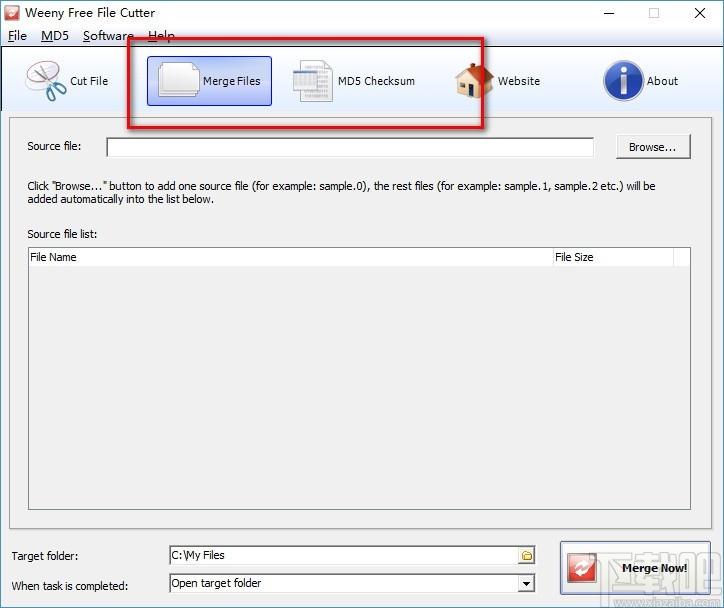This screenshot has height=608, width=724.
Task: Open the File menu
Action: tap(17, 36)
